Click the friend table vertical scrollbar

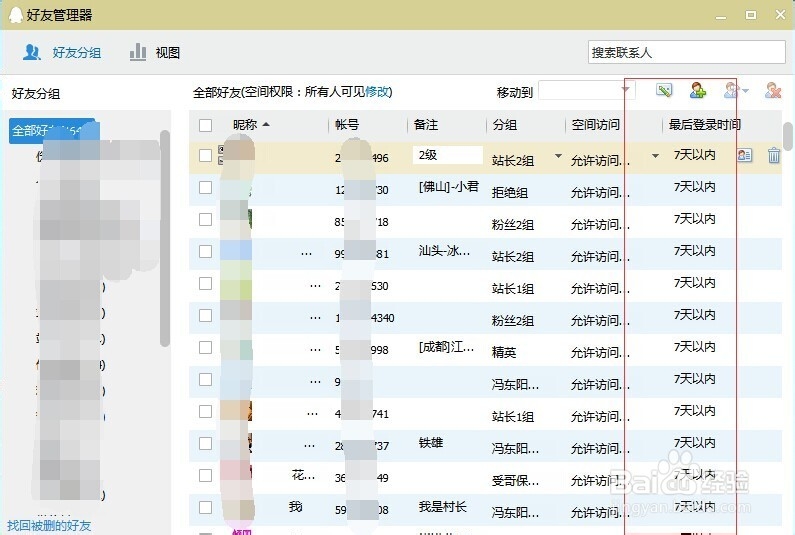(x=787, y=136)
